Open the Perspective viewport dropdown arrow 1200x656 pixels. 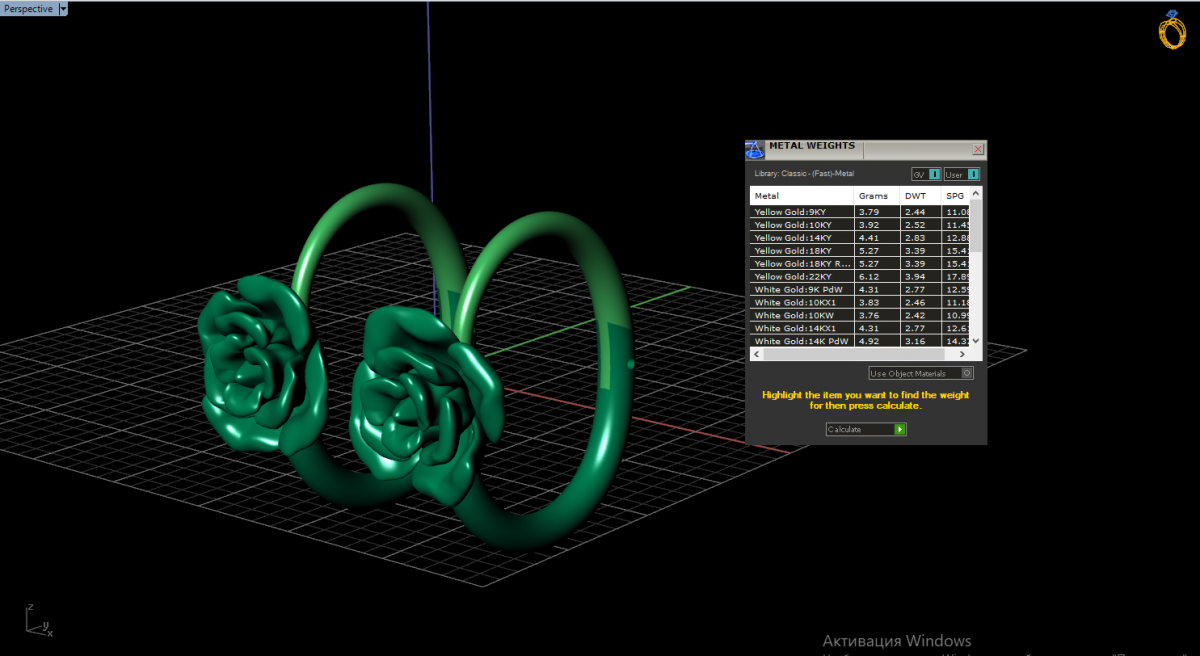coord(64,8)
